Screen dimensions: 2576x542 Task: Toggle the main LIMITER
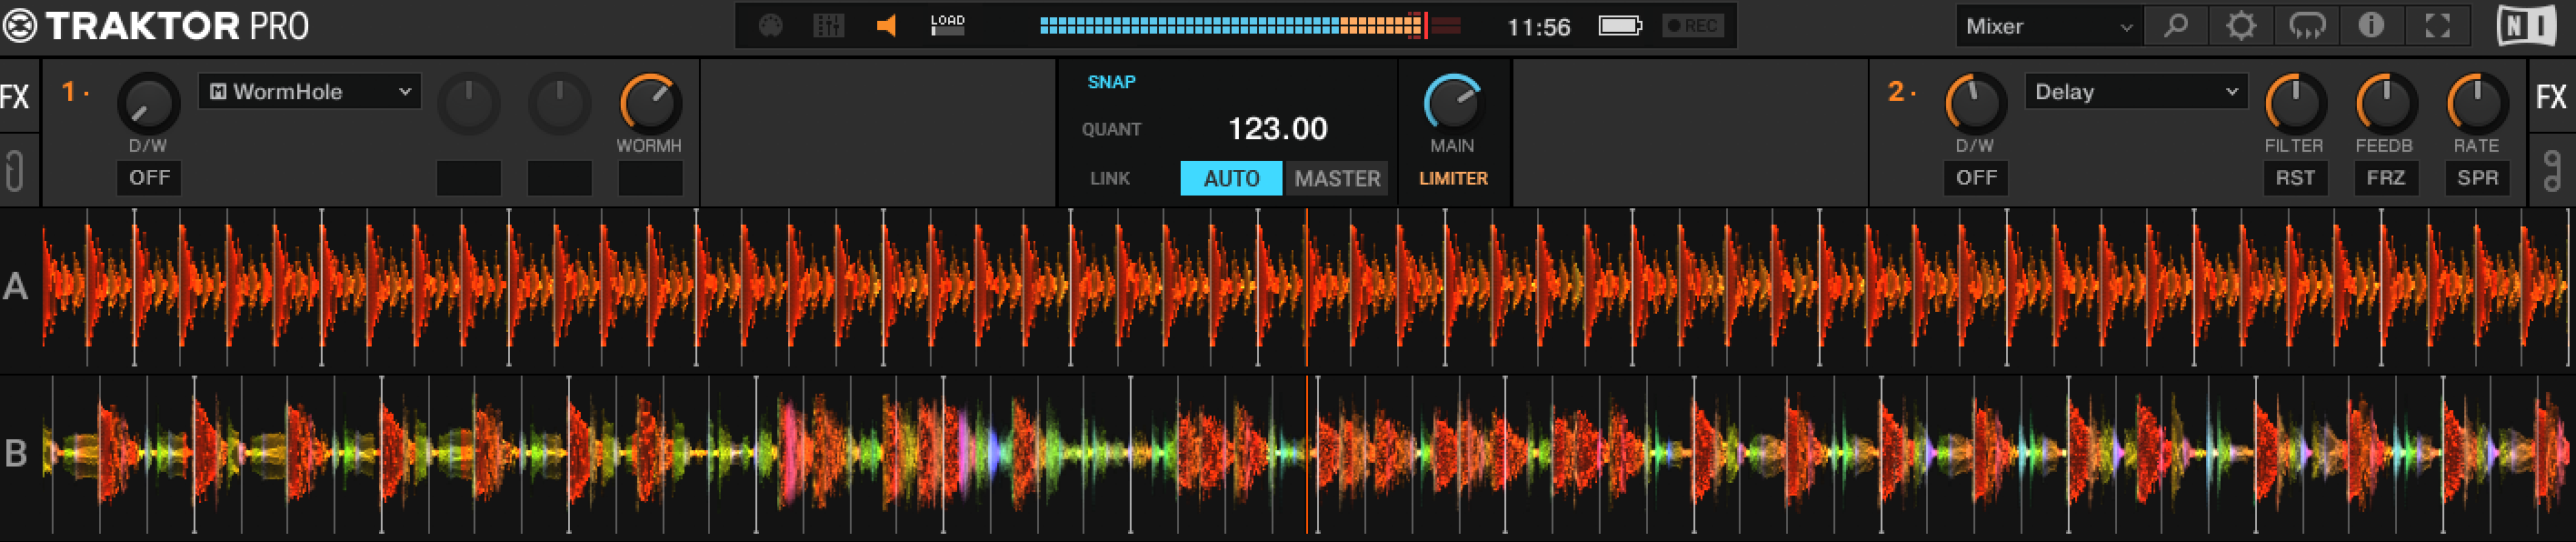[1453, 178]
